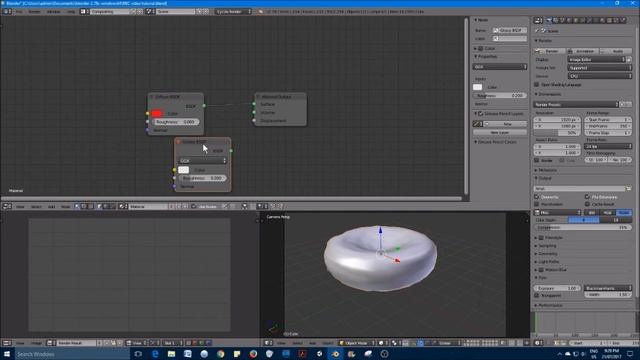Open the screen layout selector in top bar
640x360 pixels.
click(83, 11)
